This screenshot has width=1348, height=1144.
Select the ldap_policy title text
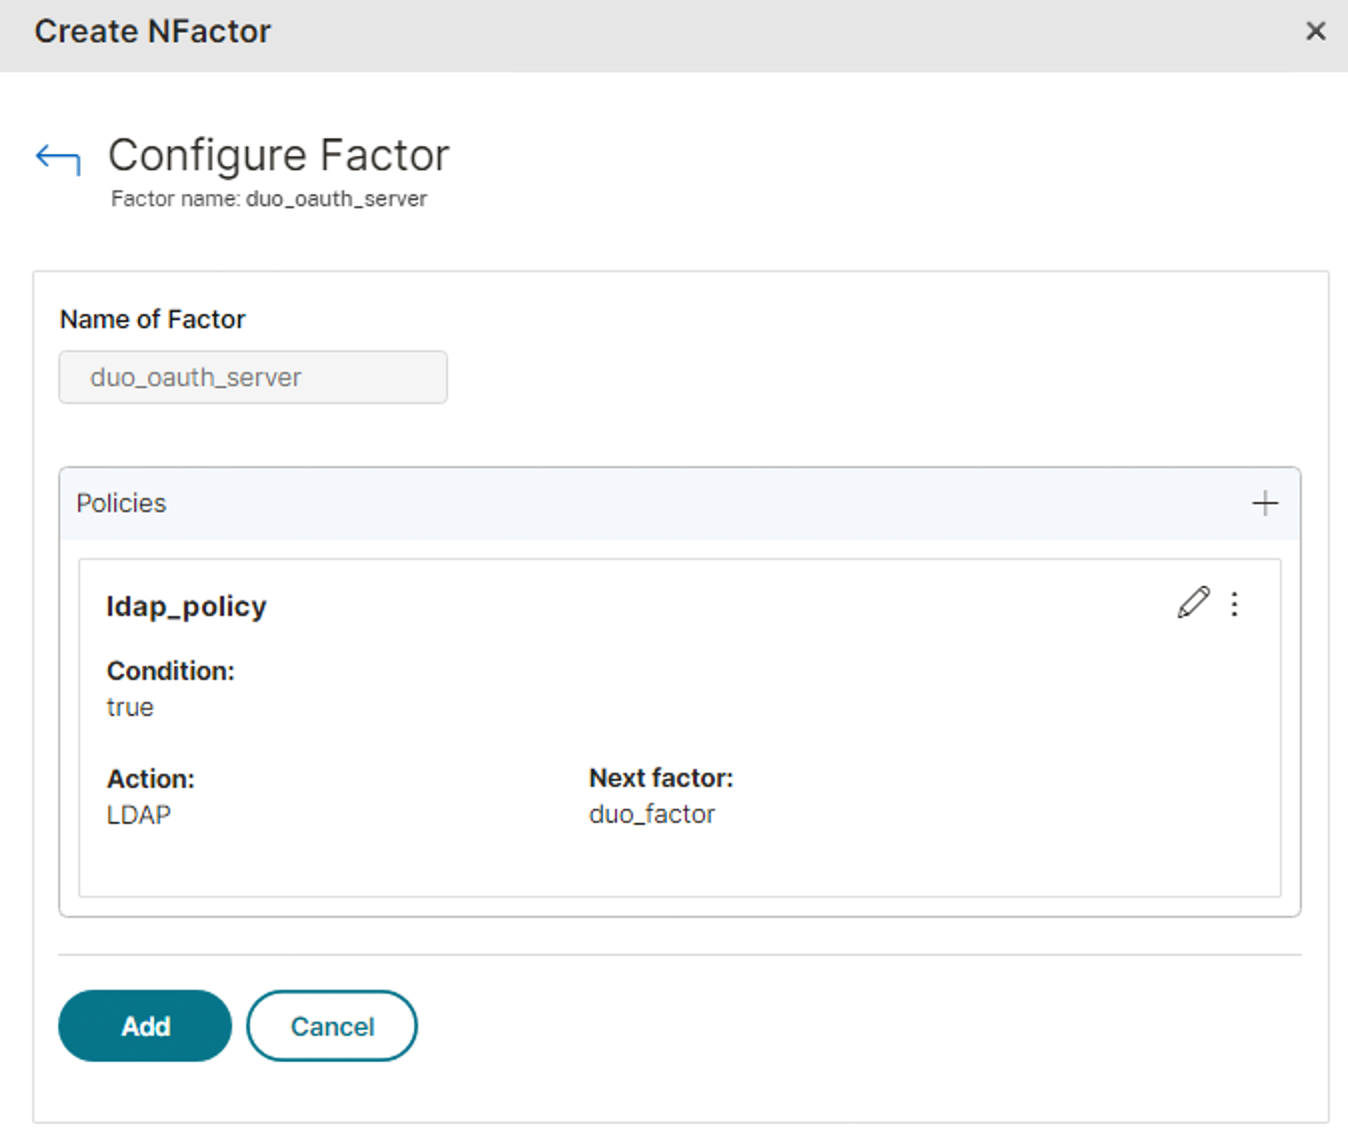point(186,607)
